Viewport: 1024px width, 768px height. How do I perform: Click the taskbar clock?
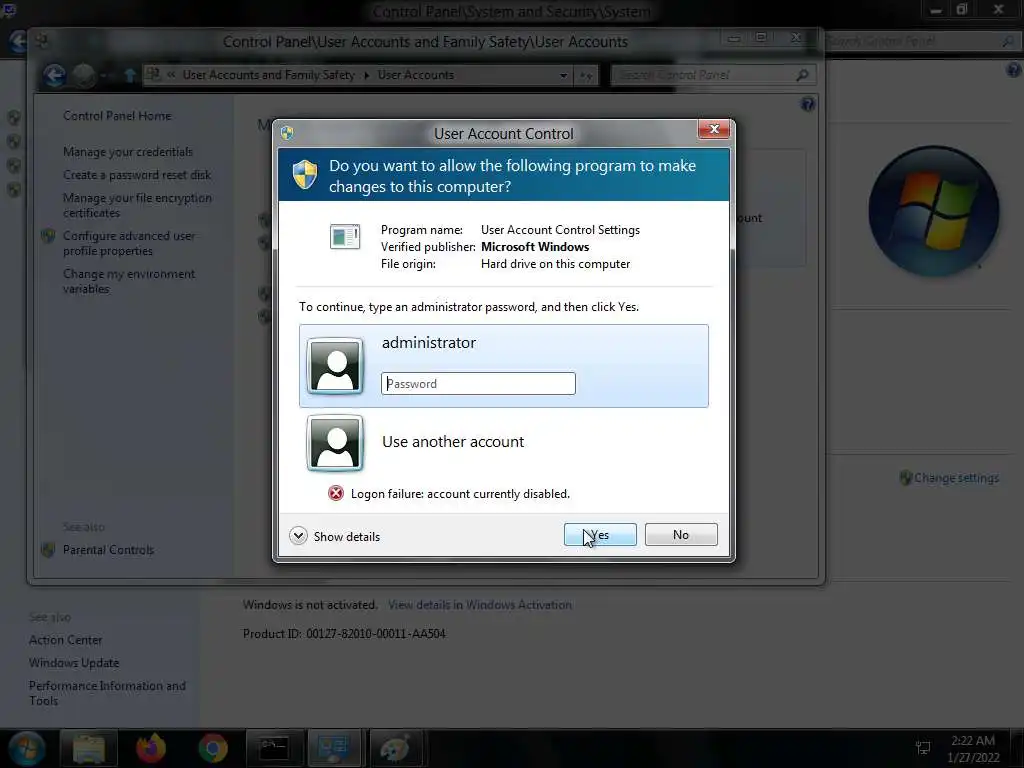(973, 748)
